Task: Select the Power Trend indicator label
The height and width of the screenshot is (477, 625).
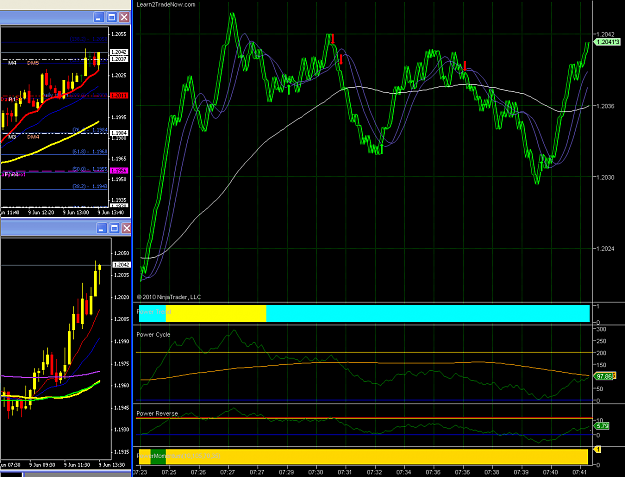Action: click(154, 312)
